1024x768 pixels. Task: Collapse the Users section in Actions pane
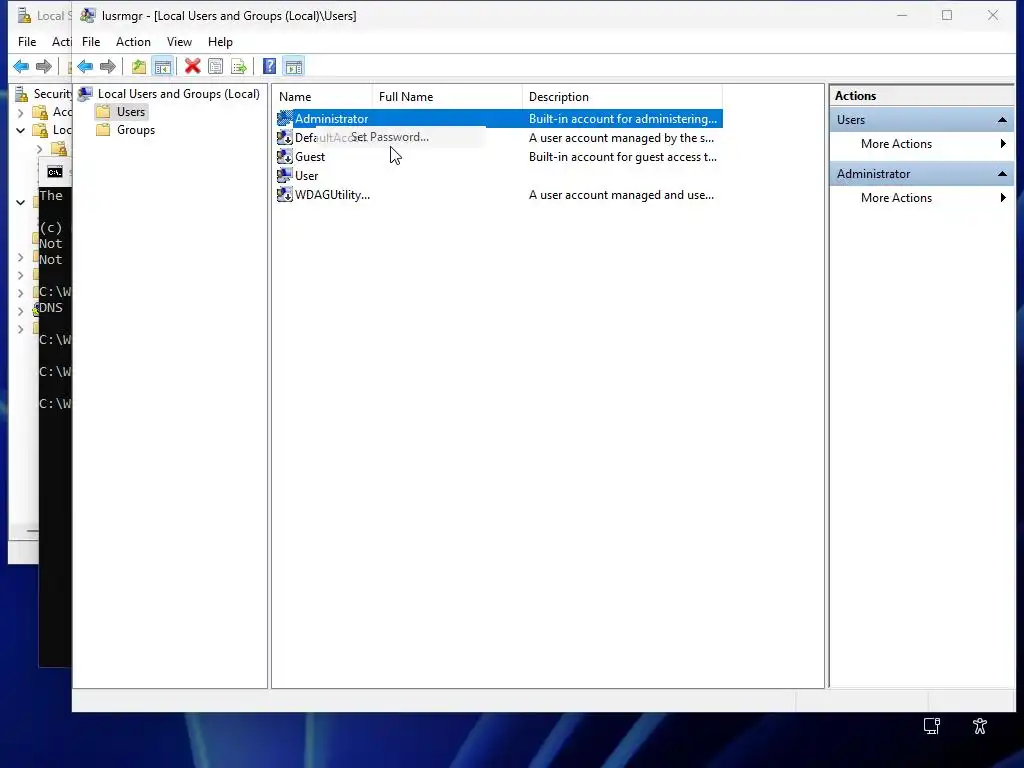coord(1002,120)
